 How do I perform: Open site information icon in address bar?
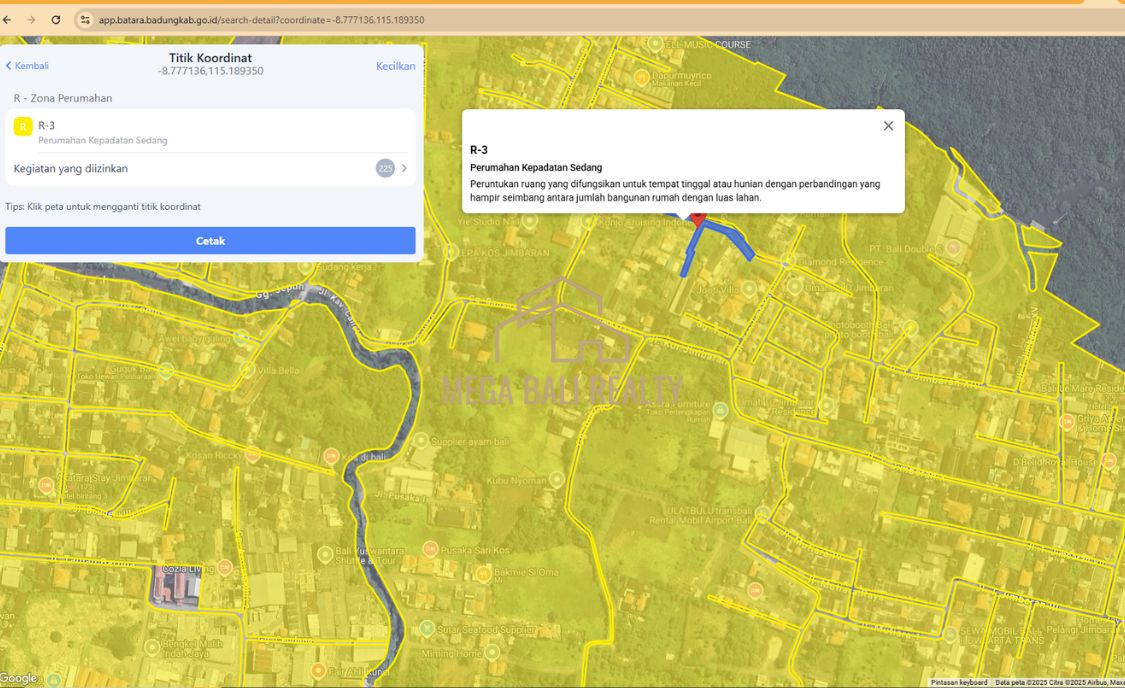pyautogui.click(x=85, y=20)
